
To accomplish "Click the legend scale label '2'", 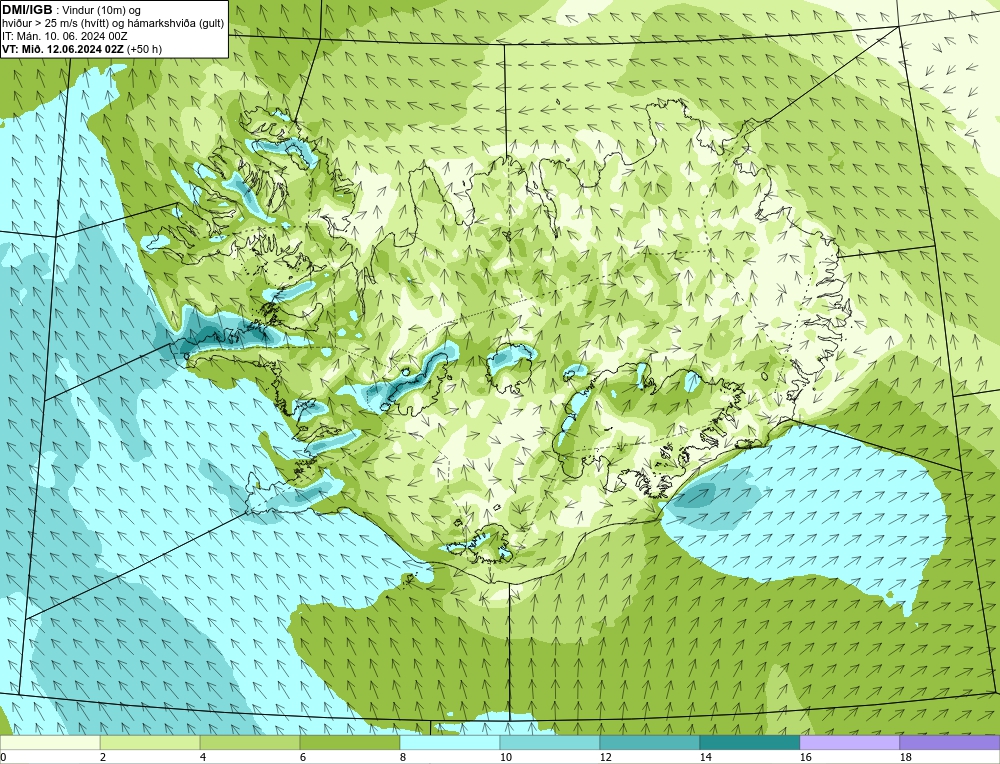I will [103, 757].
